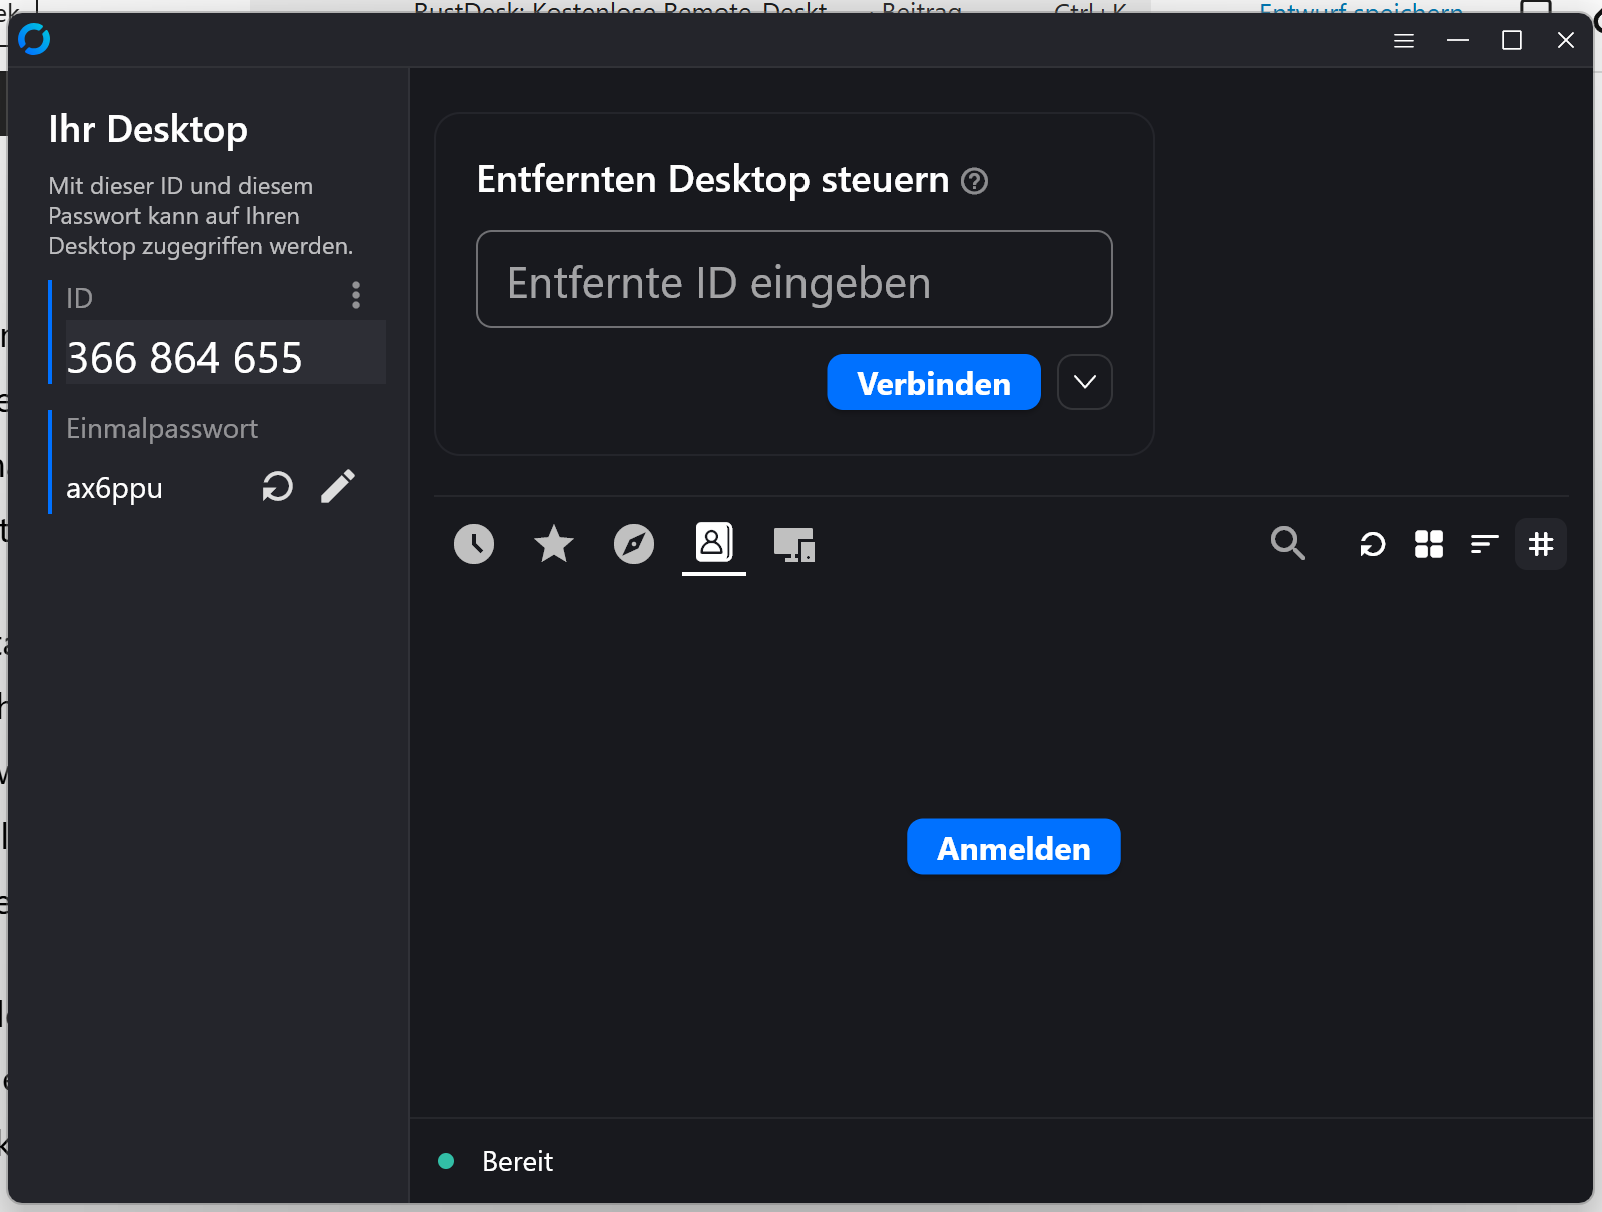Screen dimensions: 1602x1212
Task: Open the three-dot menu beside ID
Action: pos(356,295)
